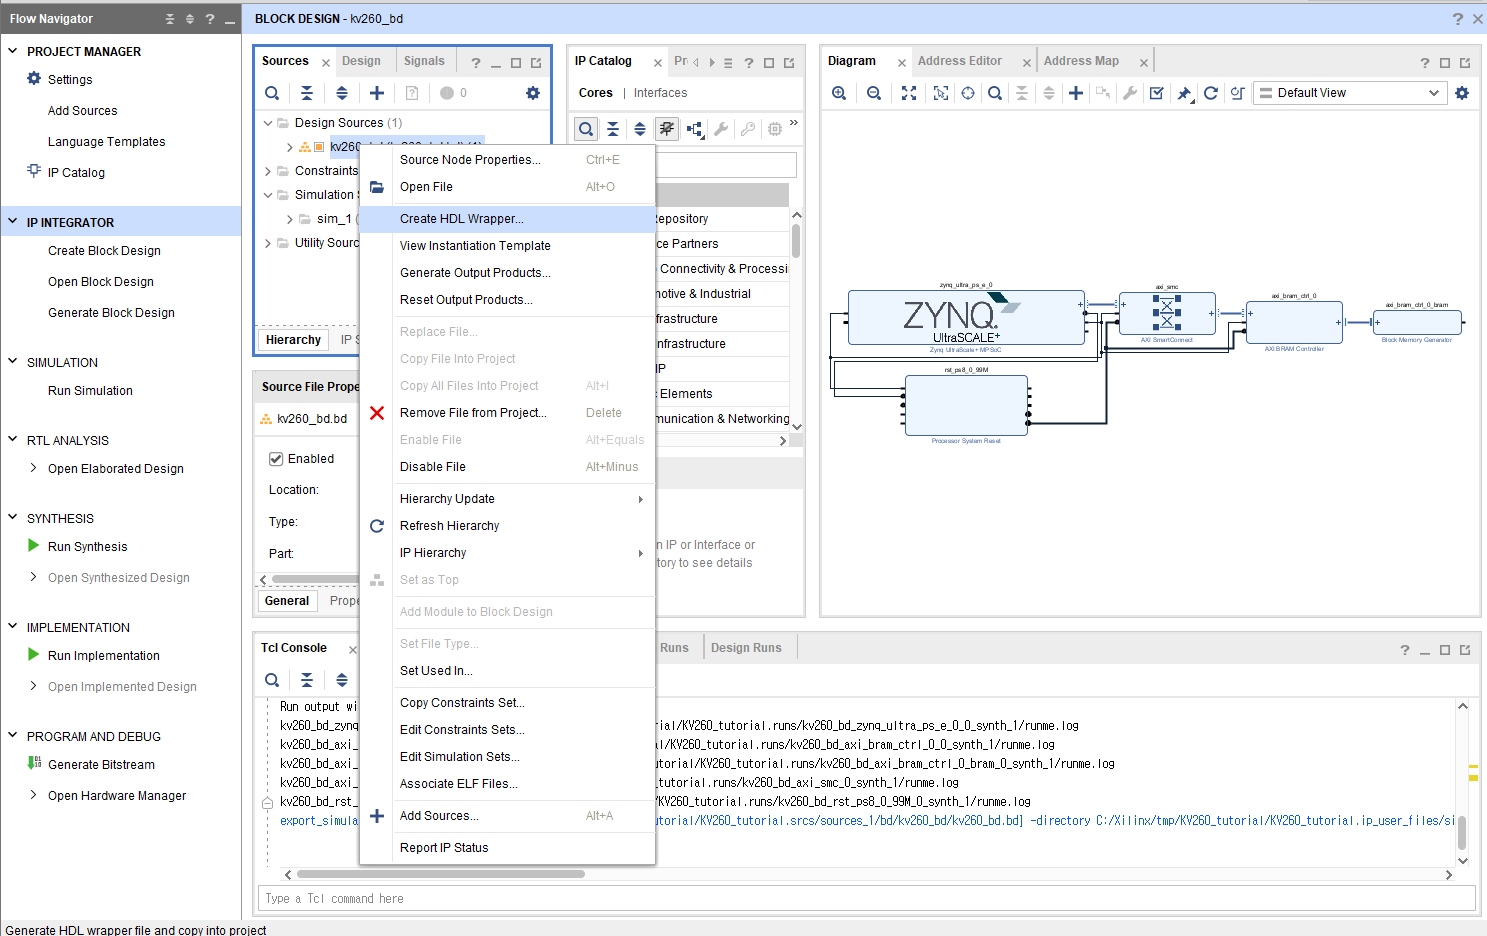Open Sources panel settings gear
The height and width of the screenshot is (936, 1487).
click(x=533, y=93)
